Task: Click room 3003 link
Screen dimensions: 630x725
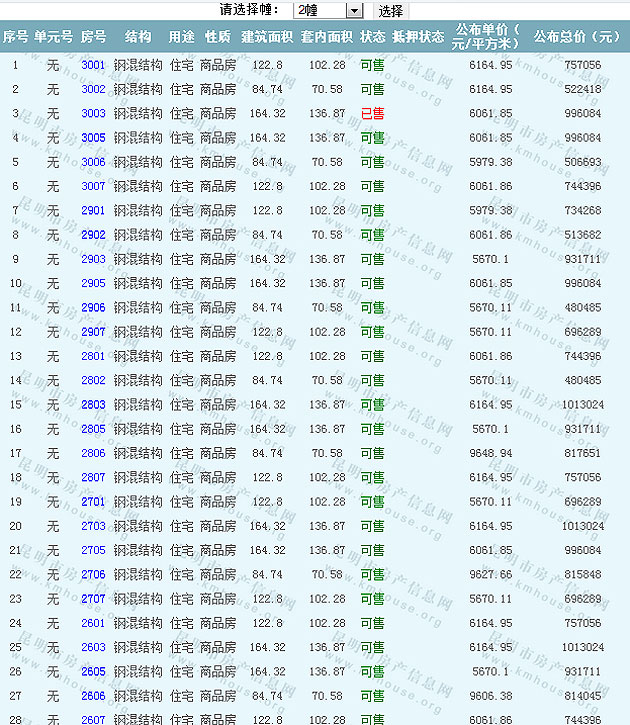Action: pos(93,113)
